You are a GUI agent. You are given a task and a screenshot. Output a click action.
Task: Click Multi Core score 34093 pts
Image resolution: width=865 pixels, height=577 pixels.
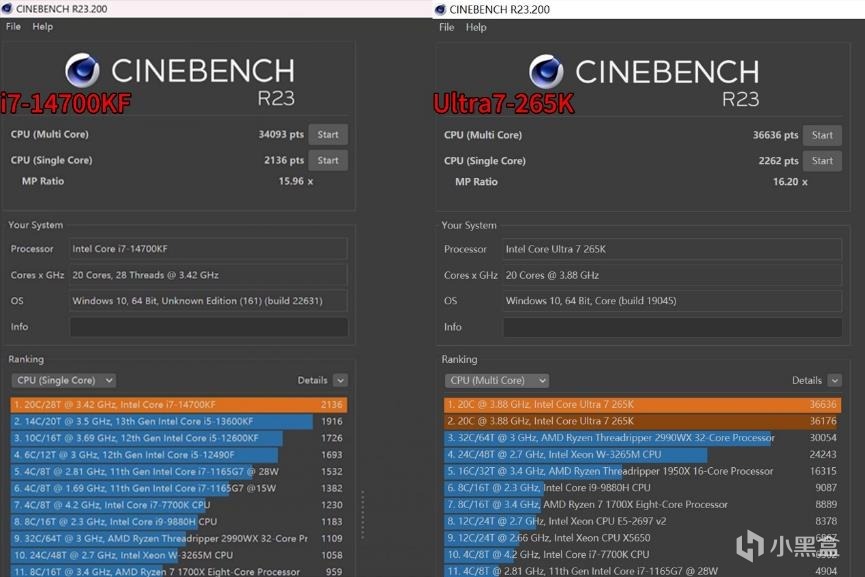tap(281, 134)
